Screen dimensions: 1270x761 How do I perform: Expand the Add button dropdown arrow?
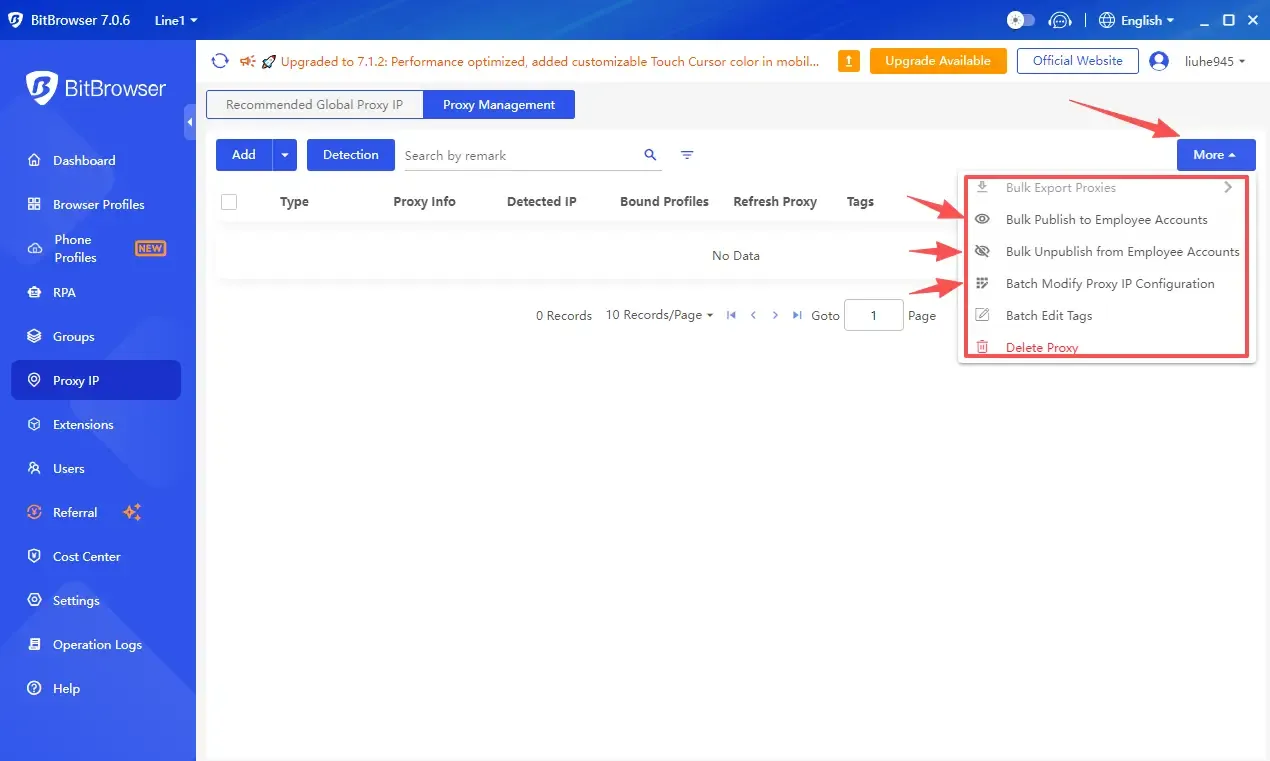coord(285,155)
